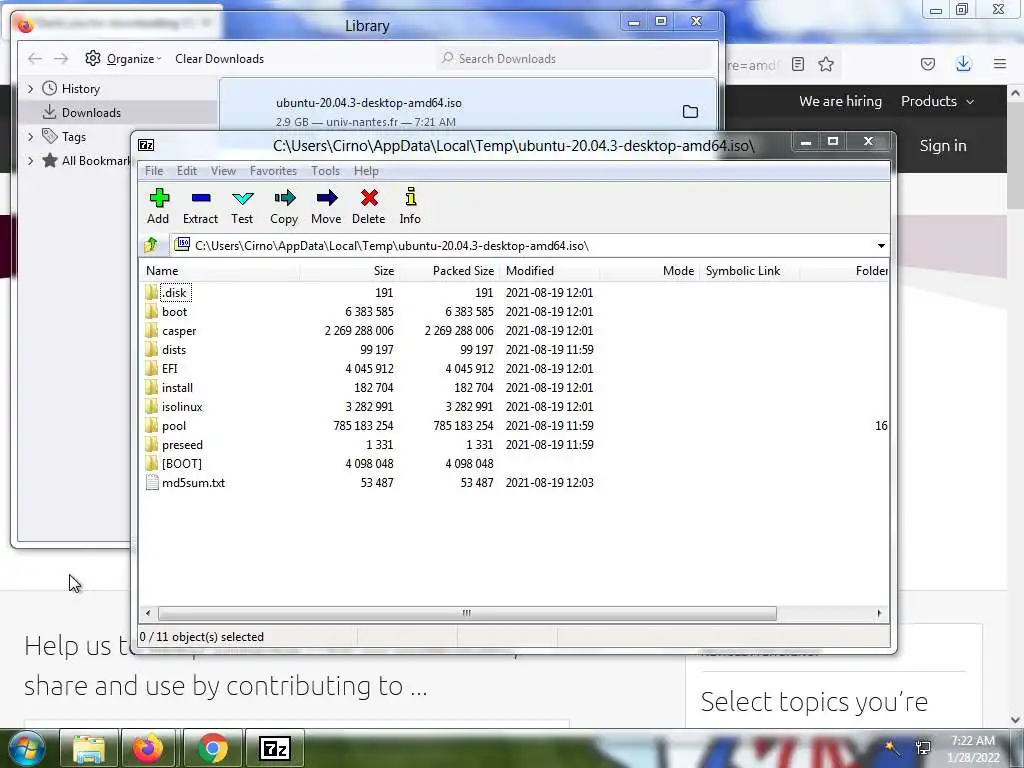
Task: Run Test on the archive
Action: tap(242, 206)
